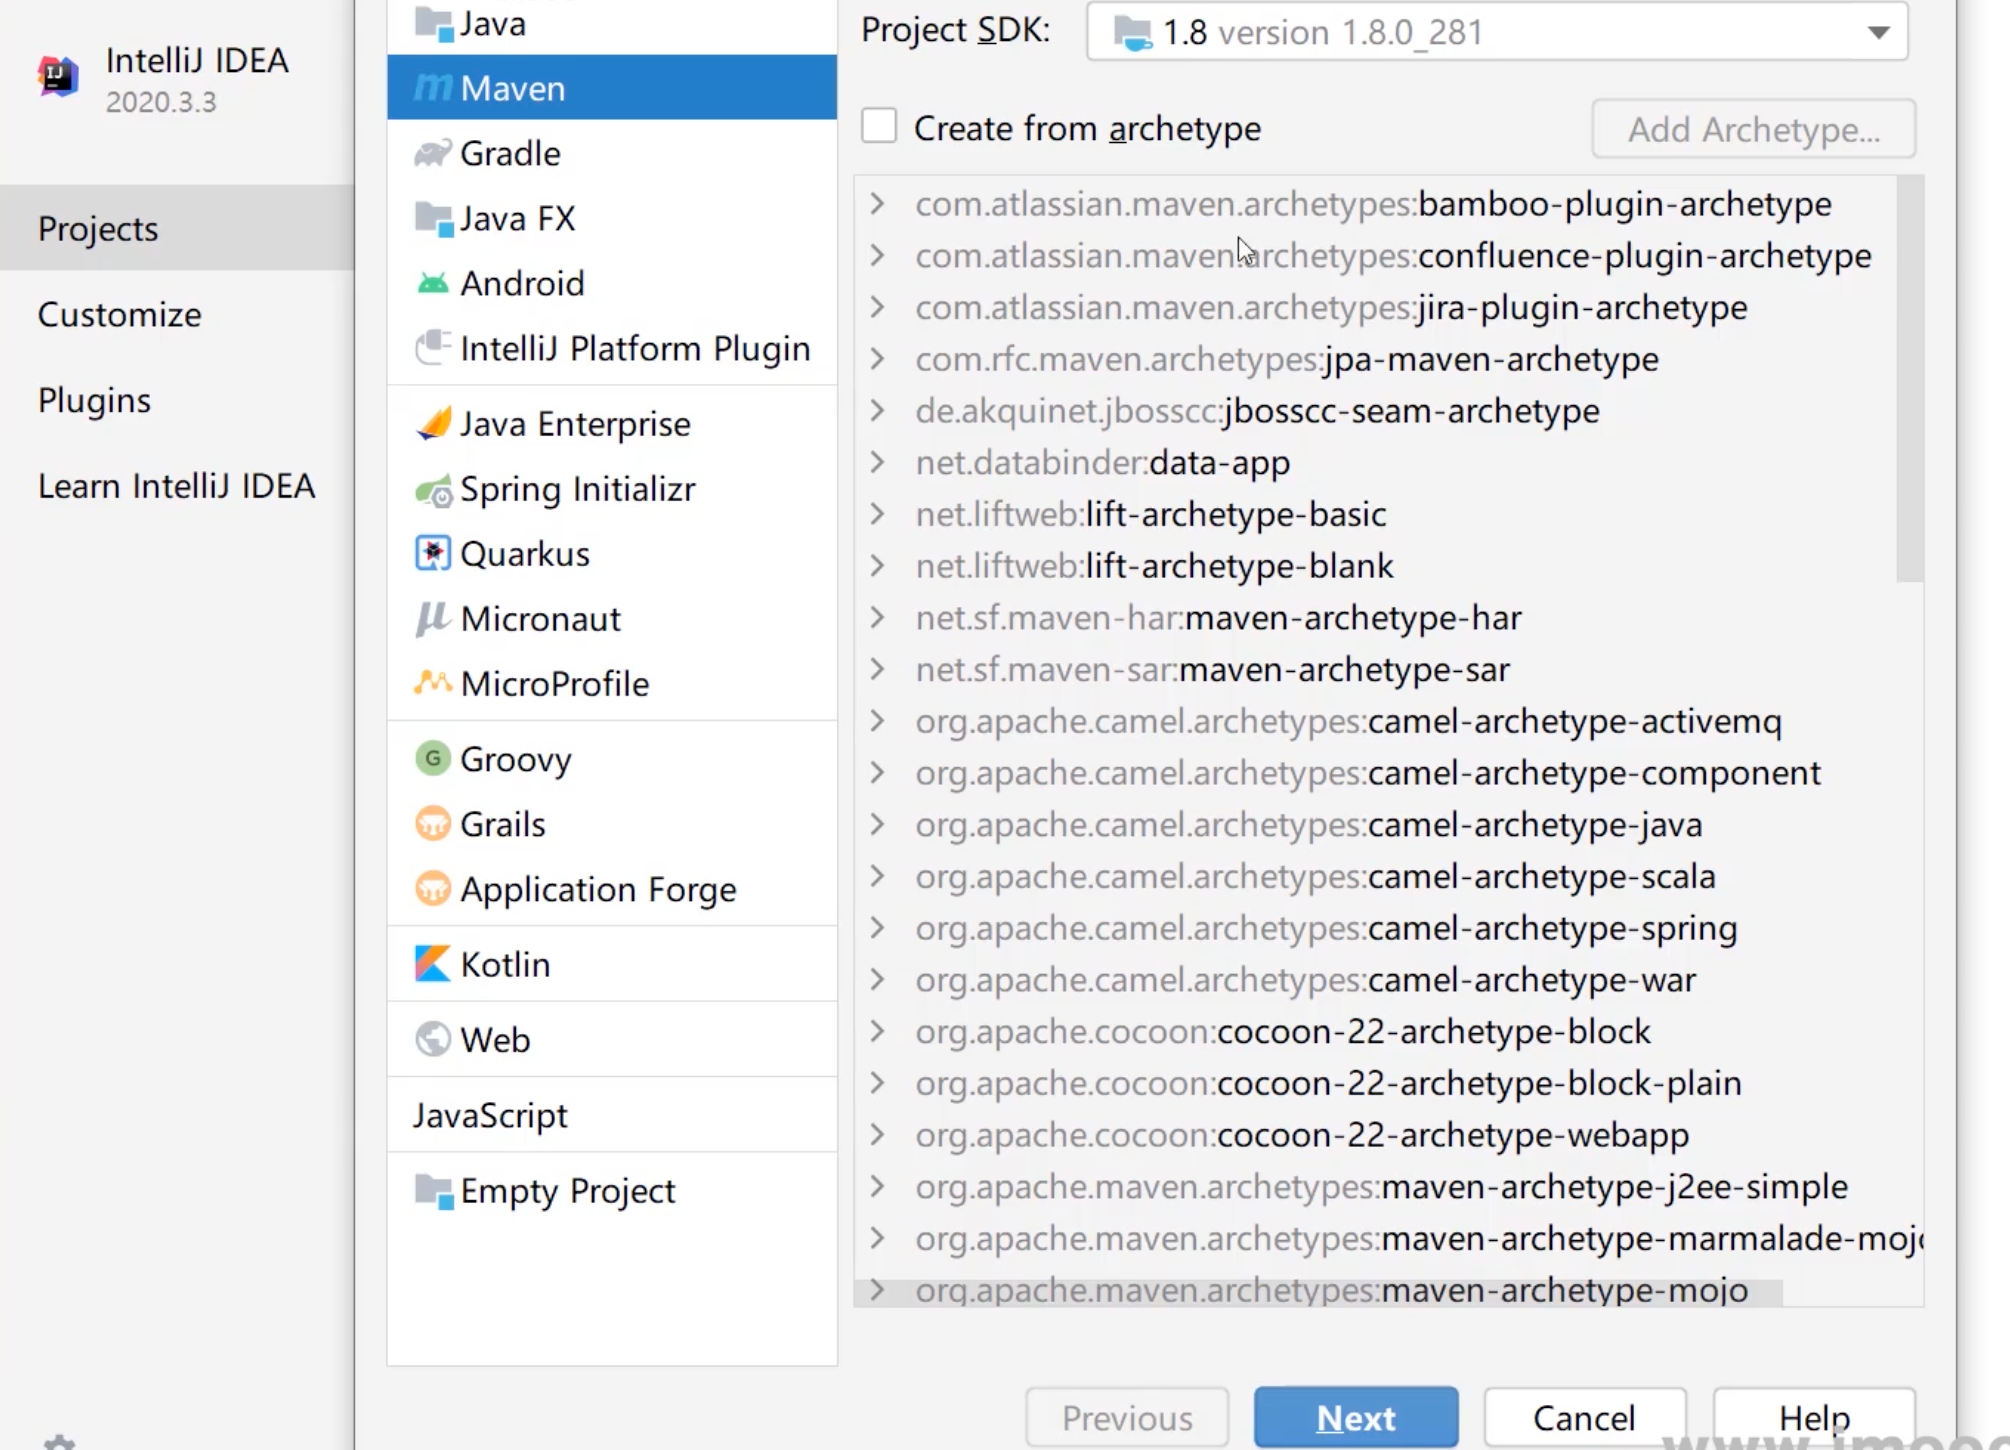Select the Android robot icon
This screenshot has height=1450, width=2010.
coord(432,283)
